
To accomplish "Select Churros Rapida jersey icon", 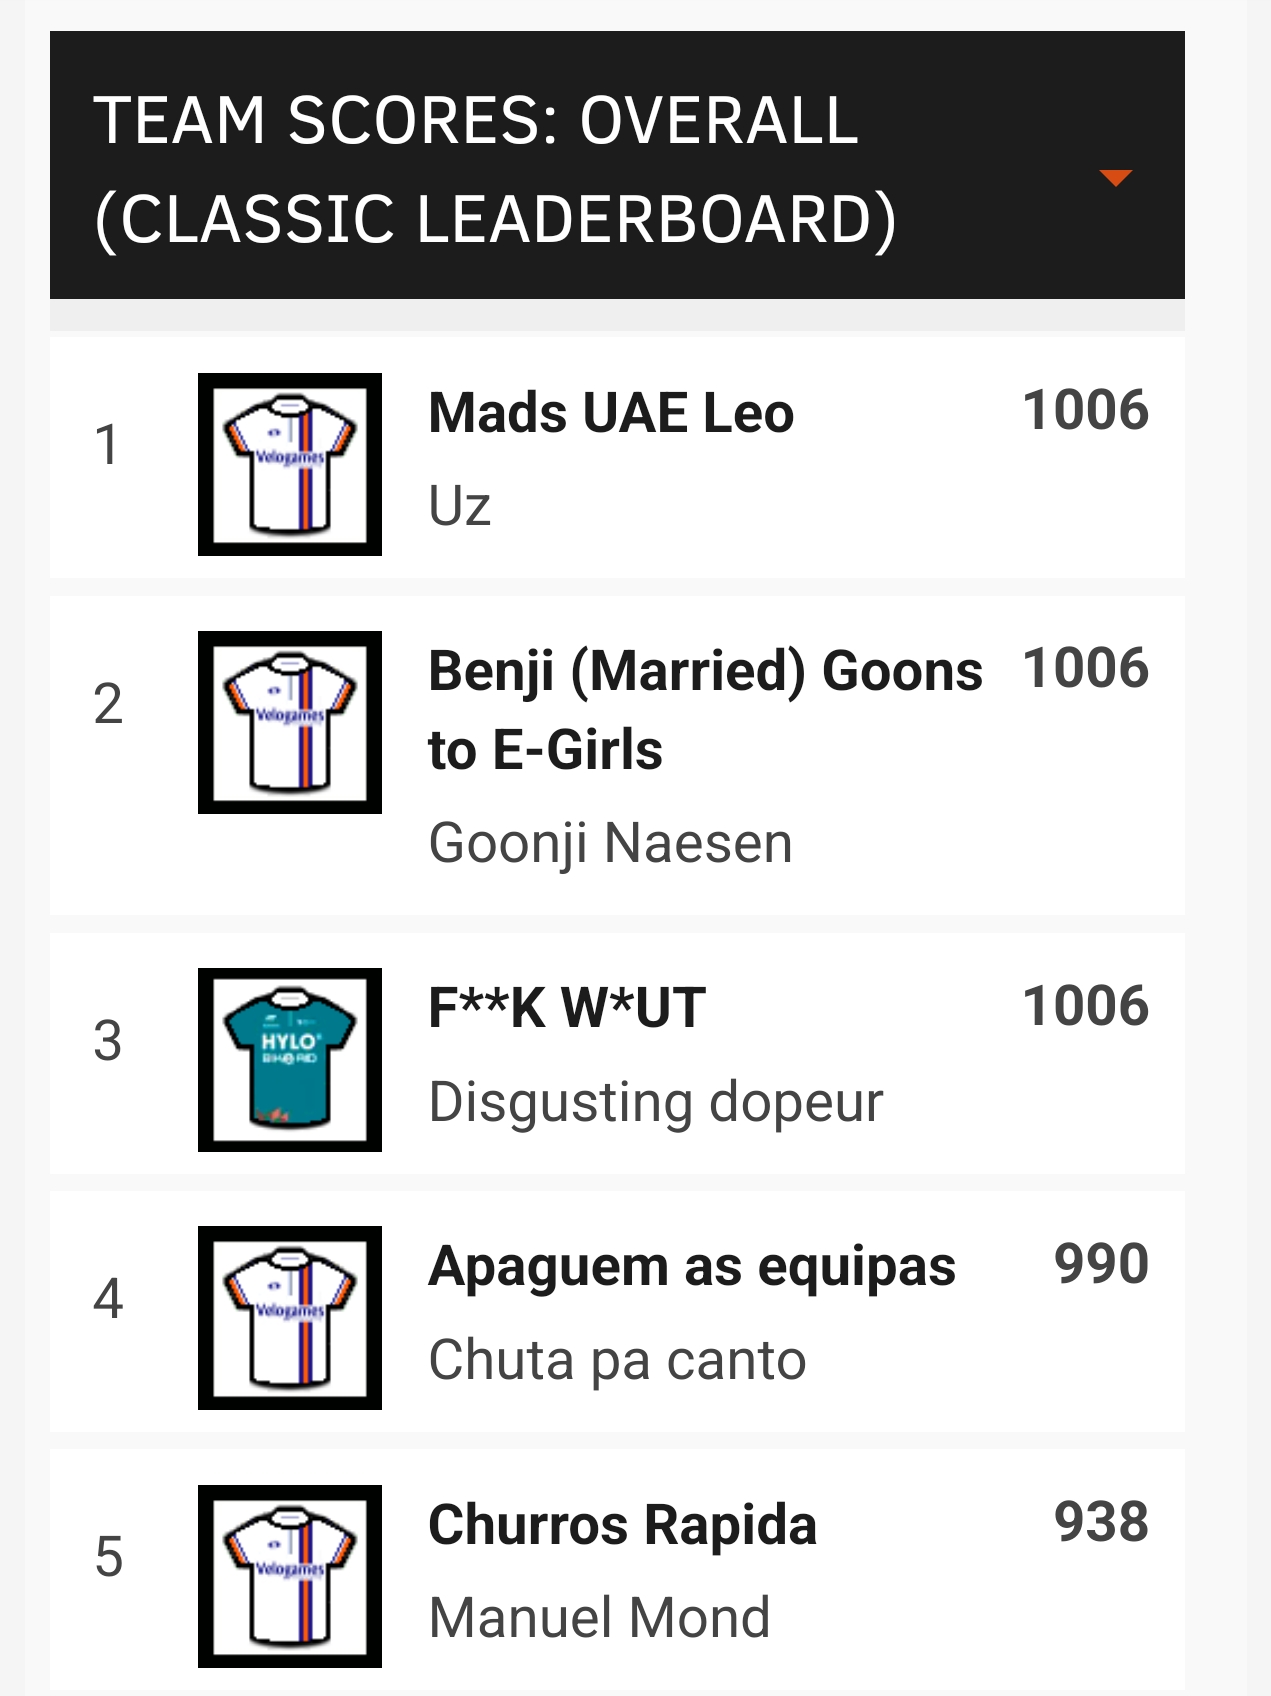I will click(290, 1576).
